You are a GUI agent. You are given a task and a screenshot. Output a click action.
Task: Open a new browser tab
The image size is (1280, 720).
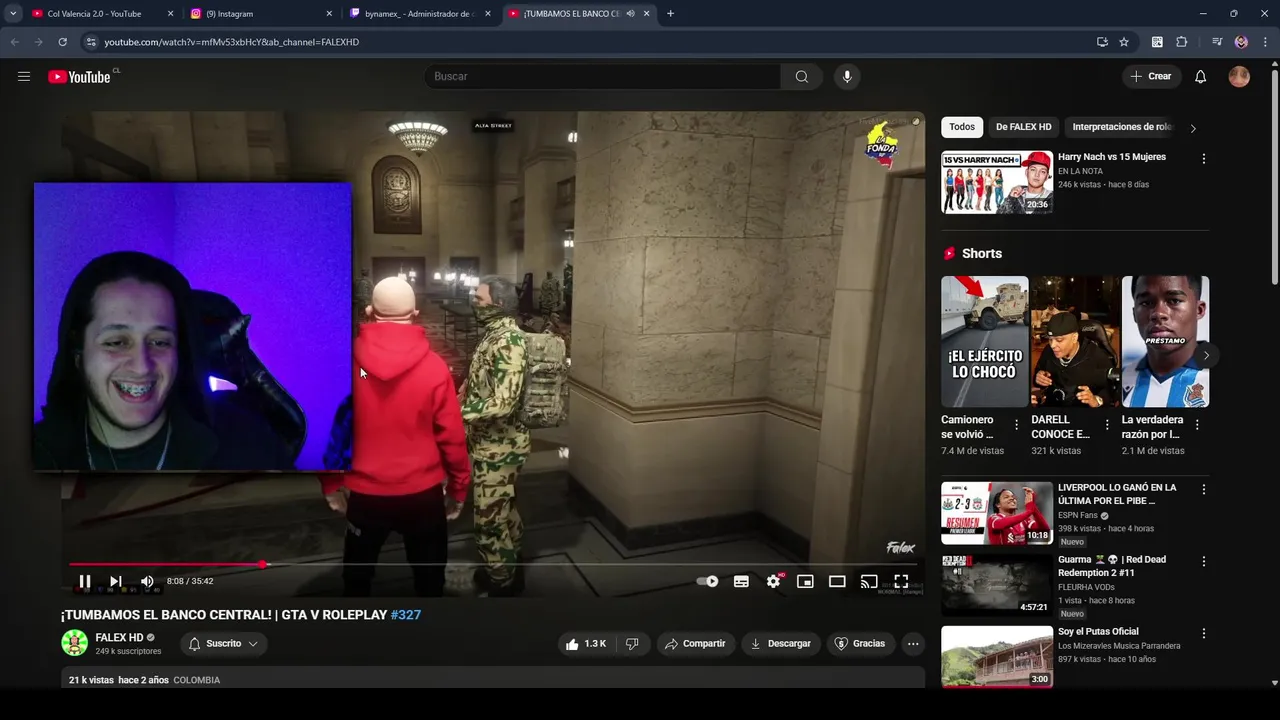point(670,14)
